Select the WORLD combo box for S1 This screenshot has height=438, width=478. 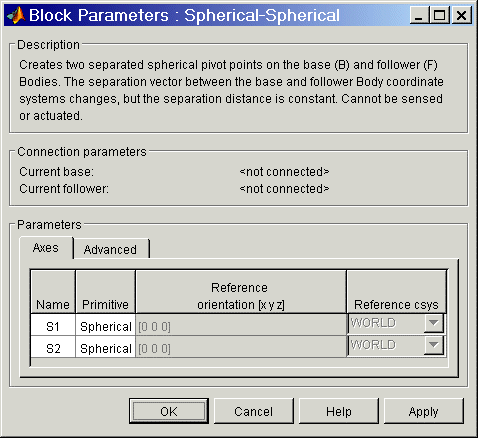[396, 323]
